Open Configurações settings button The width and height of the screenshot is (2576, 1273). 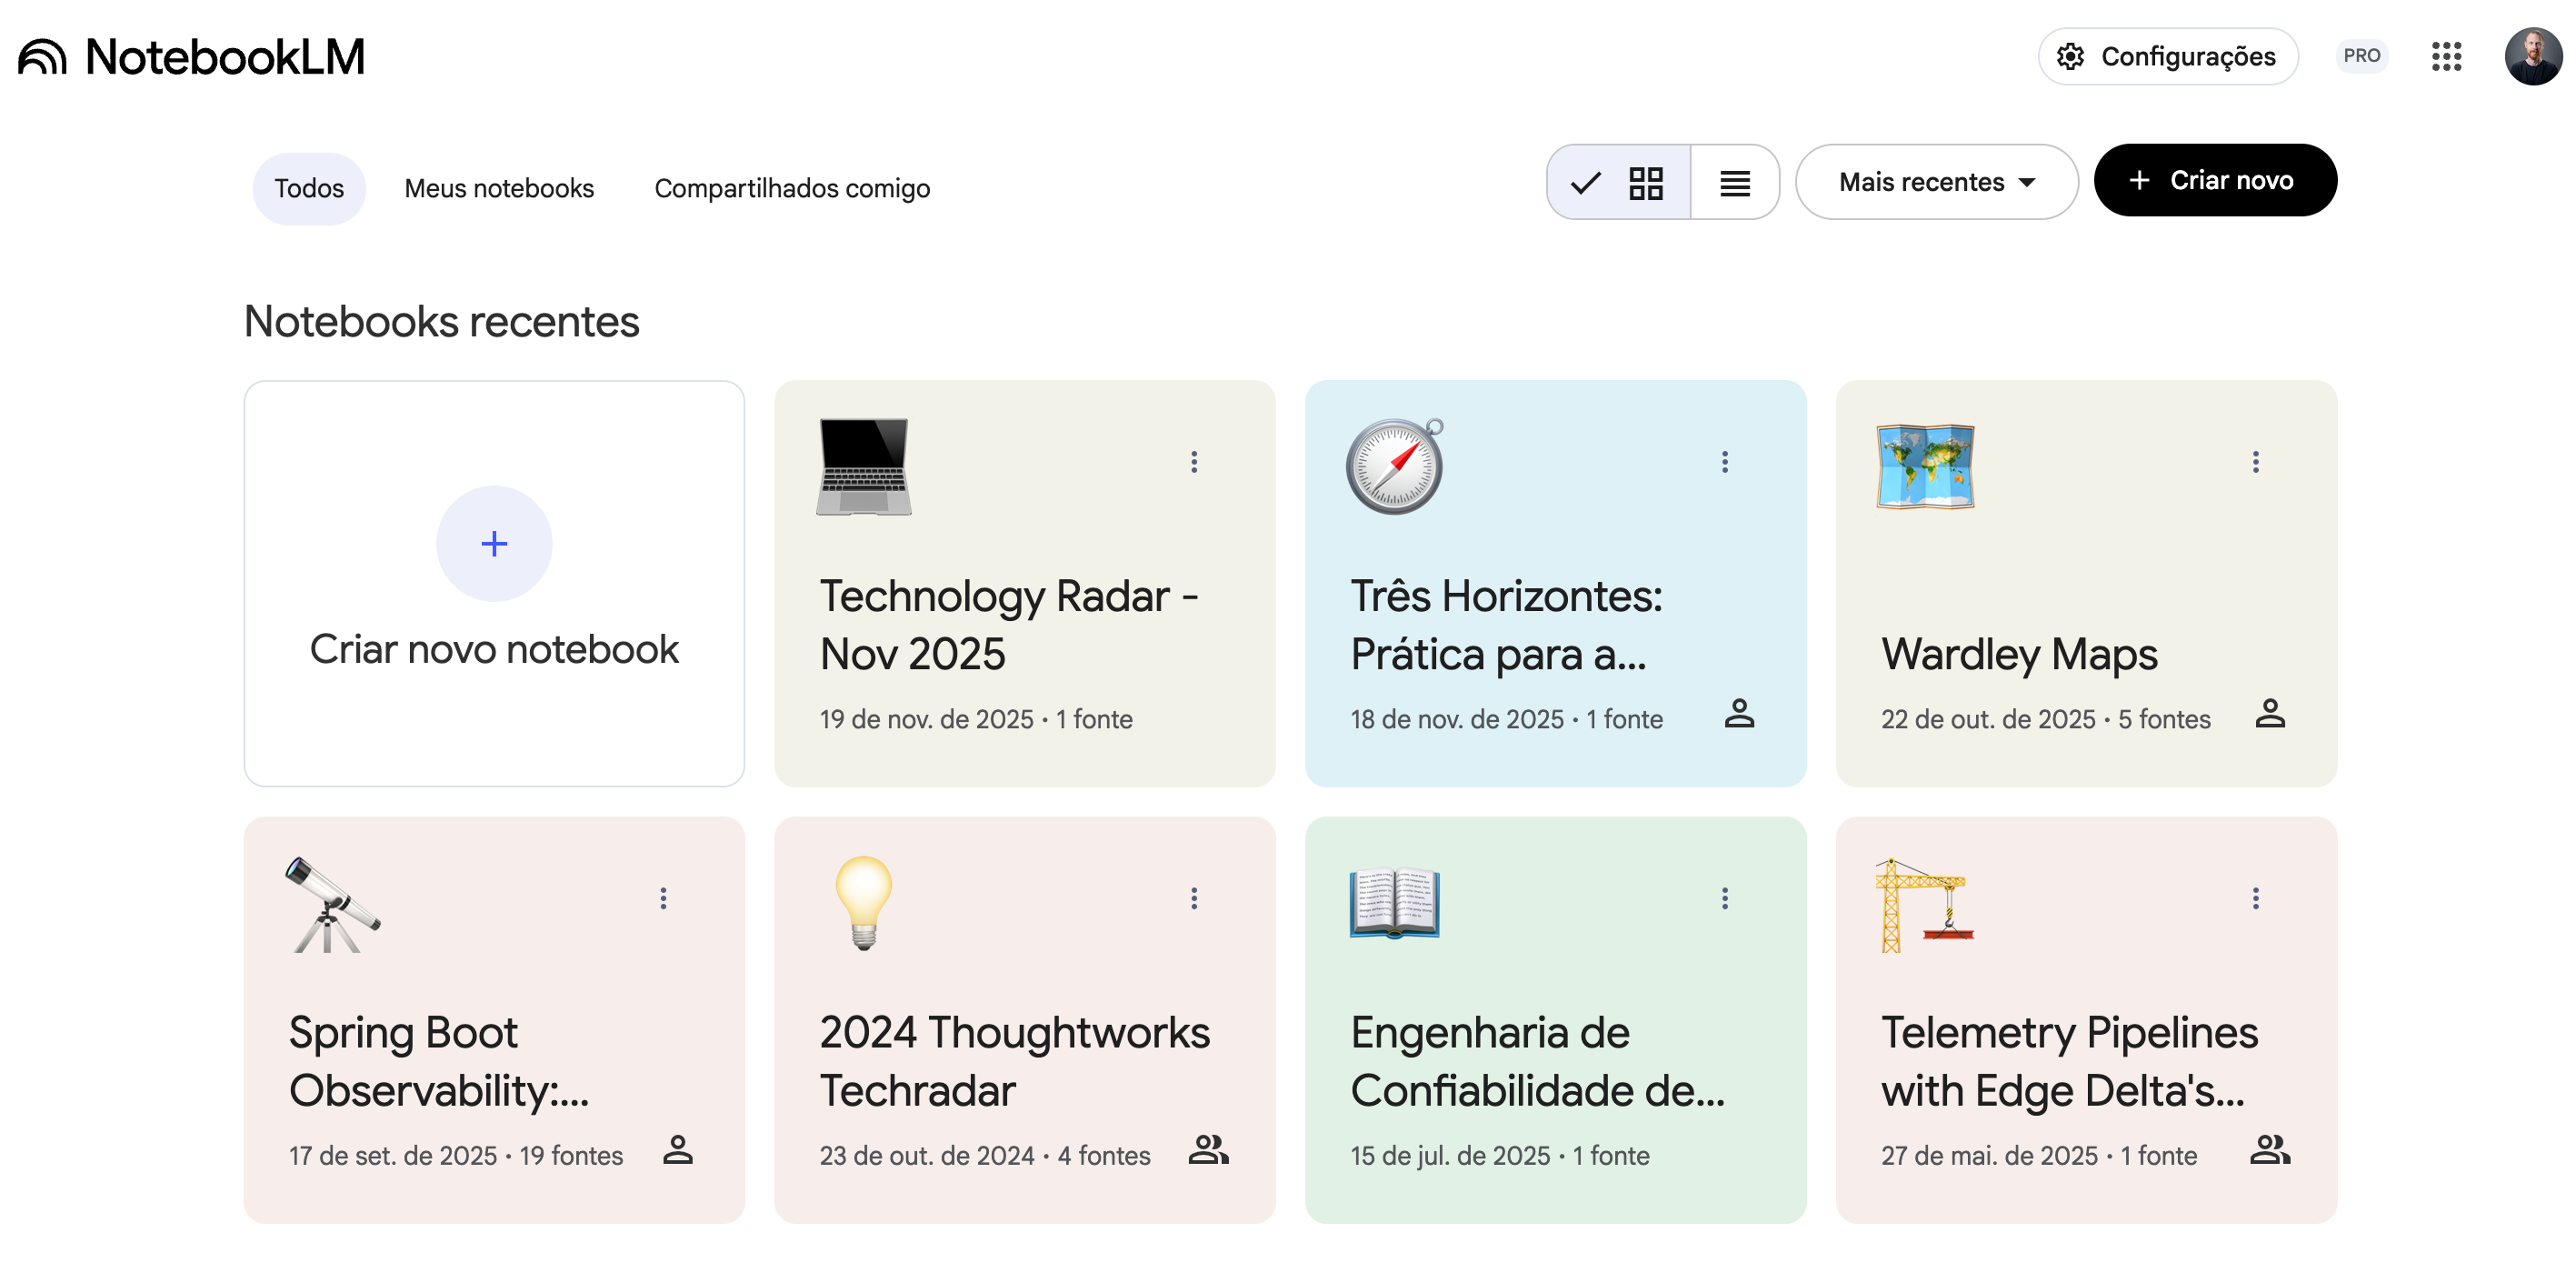(x=2167, y=57)
